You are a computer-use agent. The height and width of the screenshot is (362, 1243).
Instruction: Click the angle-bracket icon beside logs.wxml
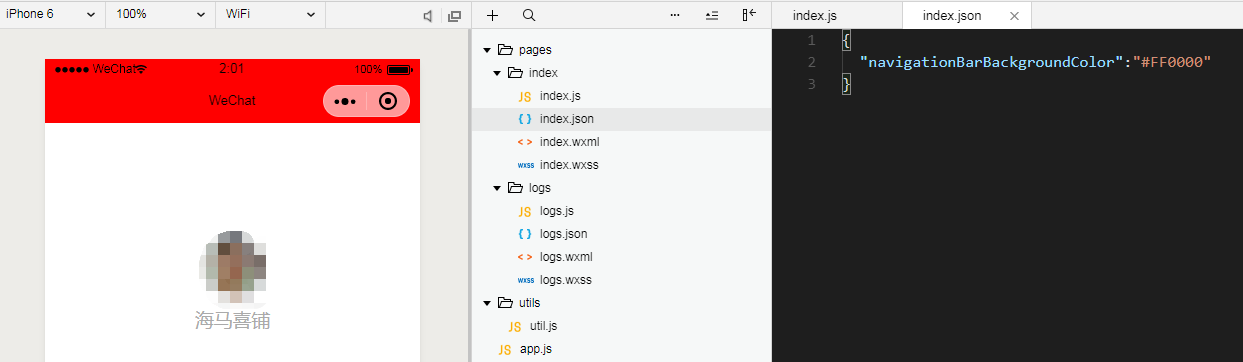[525, 257]
